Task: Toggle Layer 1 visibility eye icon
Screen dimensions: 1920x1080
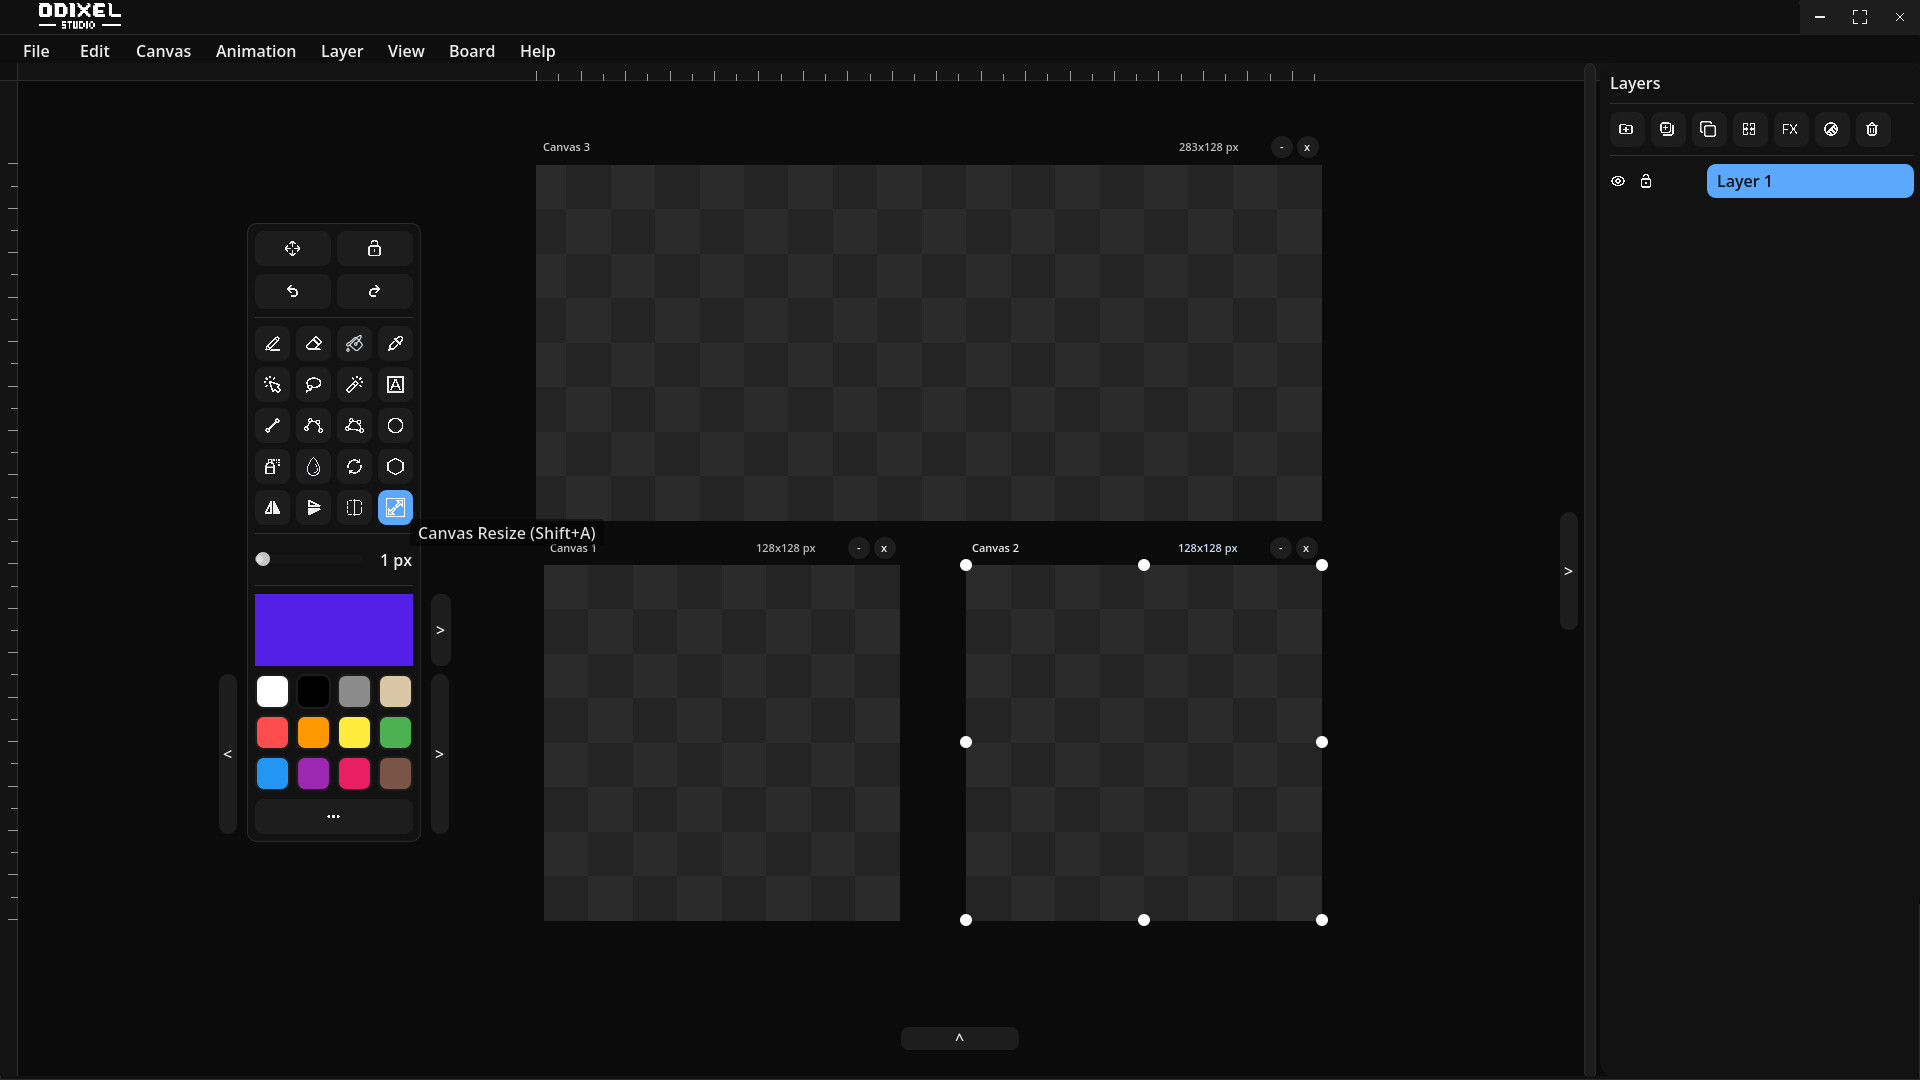Action: coord(1617,181)
